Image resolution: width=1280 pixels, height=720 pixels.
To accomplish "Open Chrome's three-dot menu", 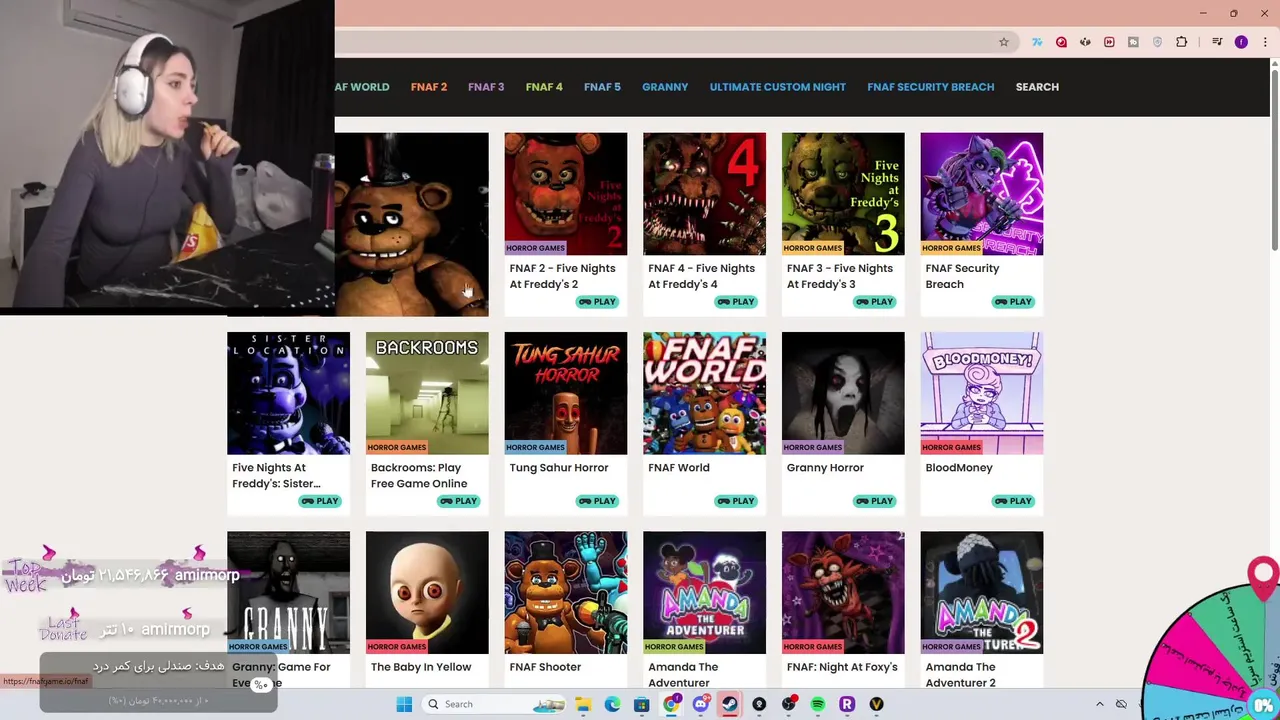I will 1264,42.
